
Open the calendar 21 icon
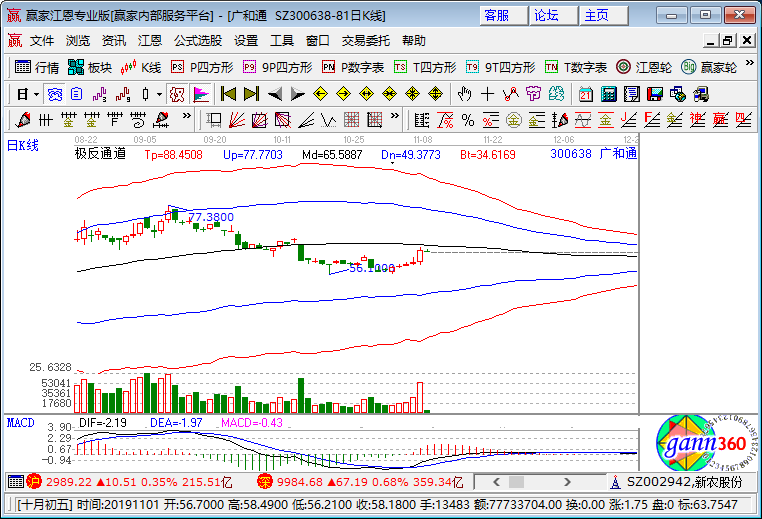pos(586,94)
